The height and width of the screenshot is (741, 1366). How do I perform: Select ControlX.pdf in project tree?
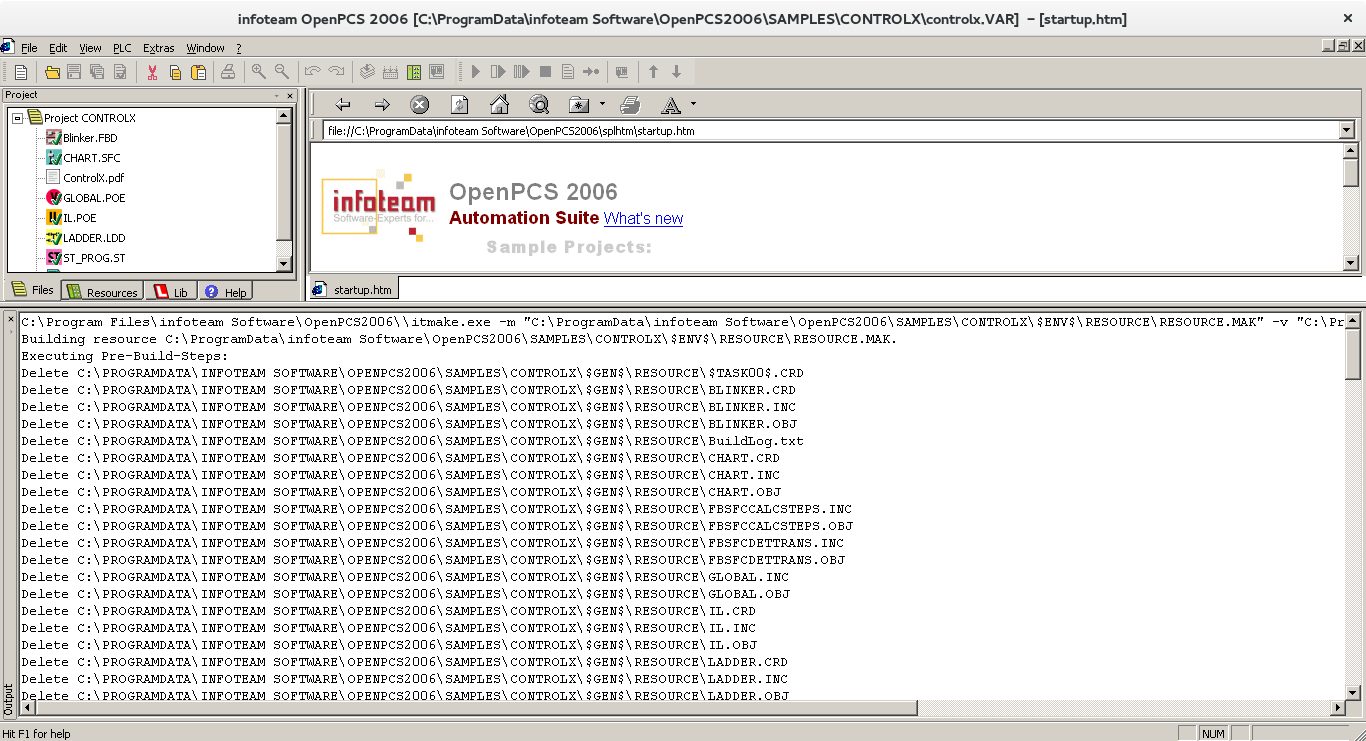click(x=93, y=178)
